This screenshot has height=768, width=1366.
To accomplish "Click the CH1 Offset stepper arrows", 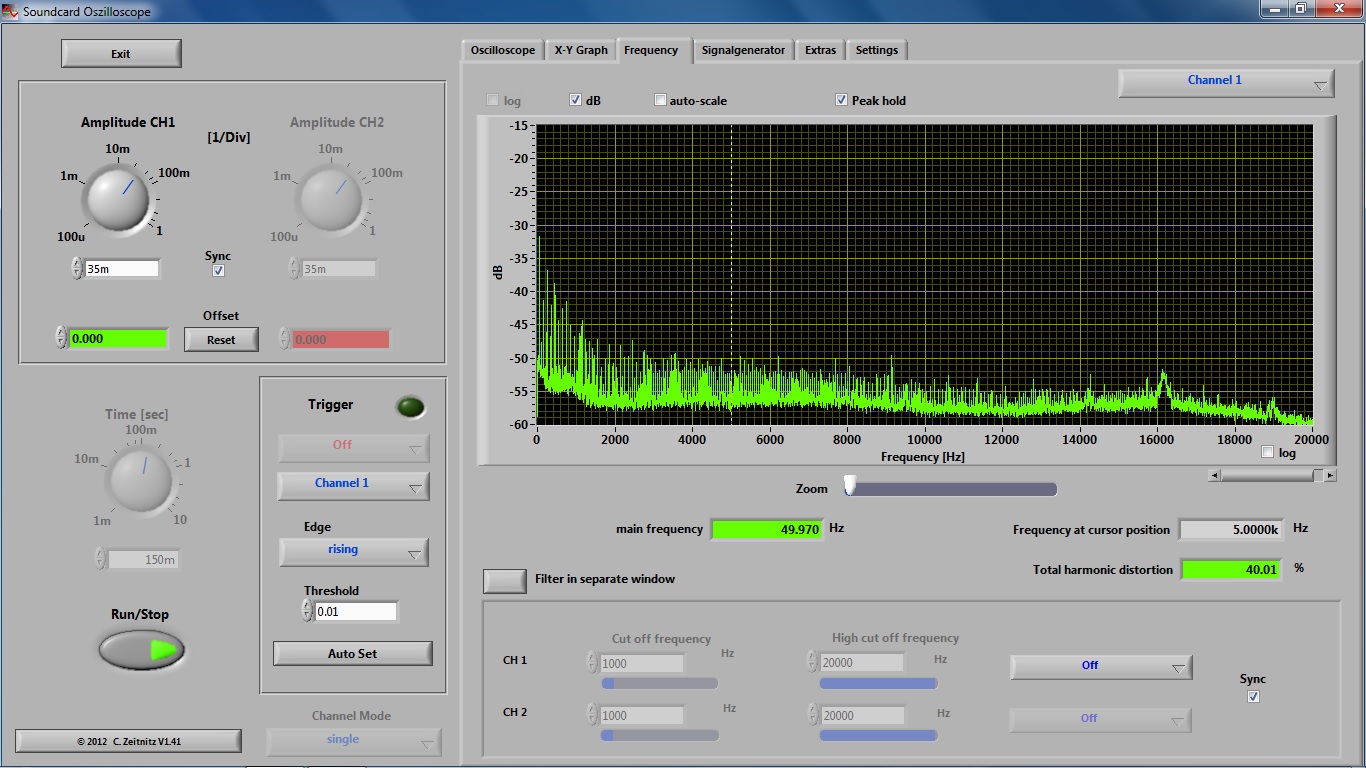I will tap(61, 338).
